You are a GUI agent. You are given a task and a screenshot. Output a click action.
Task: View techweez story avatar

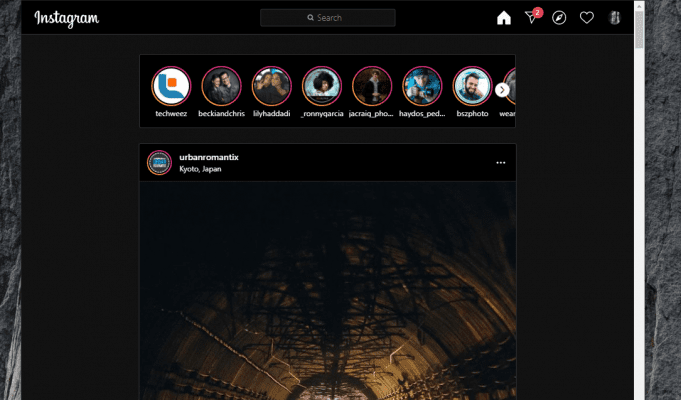[171, 86]
